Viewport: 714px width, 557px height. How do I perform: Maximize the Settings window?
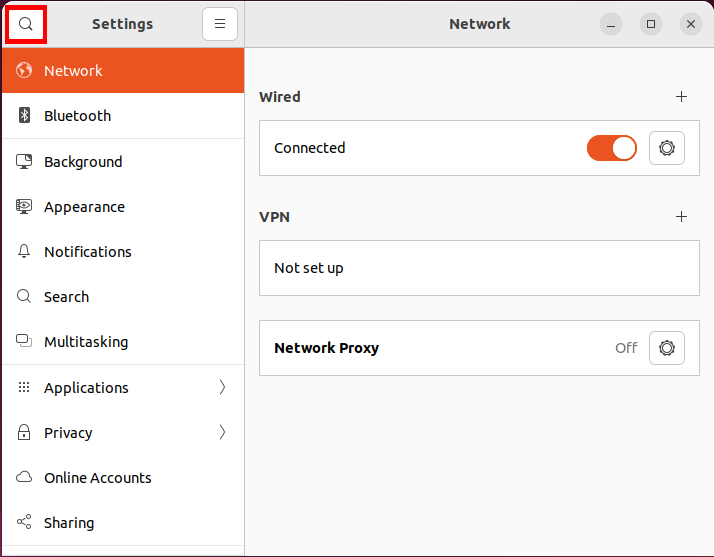[651, 24]
